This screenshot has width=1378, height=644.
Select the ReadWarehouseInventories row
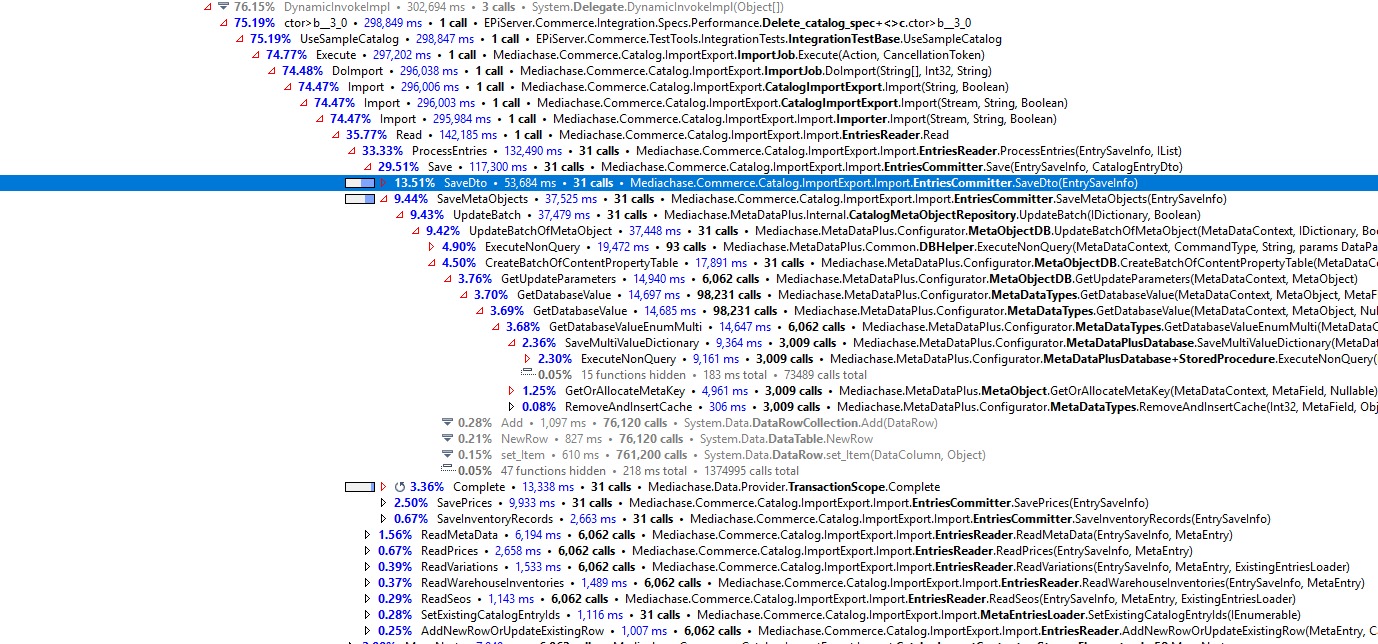(492, 583)
